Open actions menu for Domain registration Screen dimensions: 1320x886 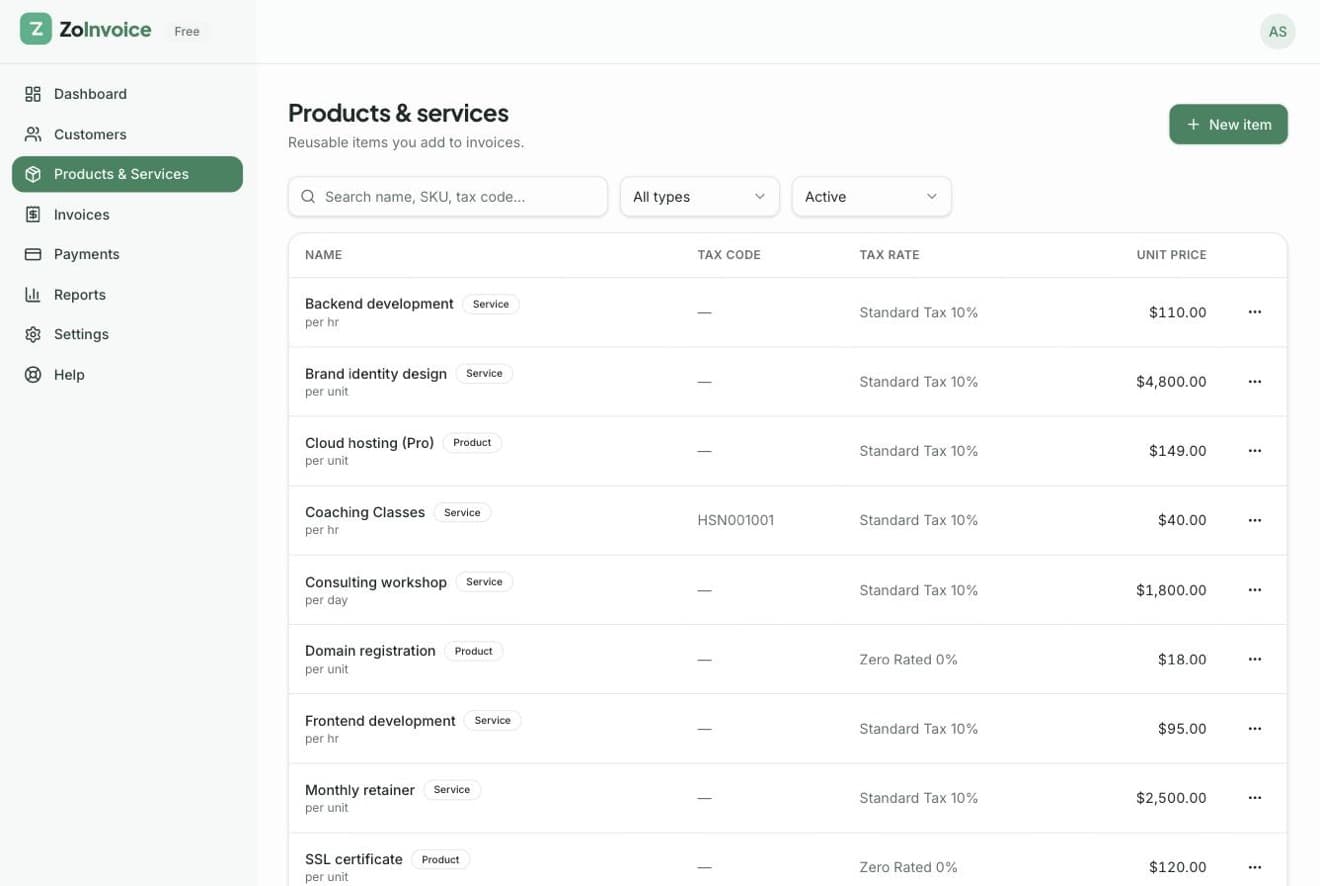coord(1255,659)
